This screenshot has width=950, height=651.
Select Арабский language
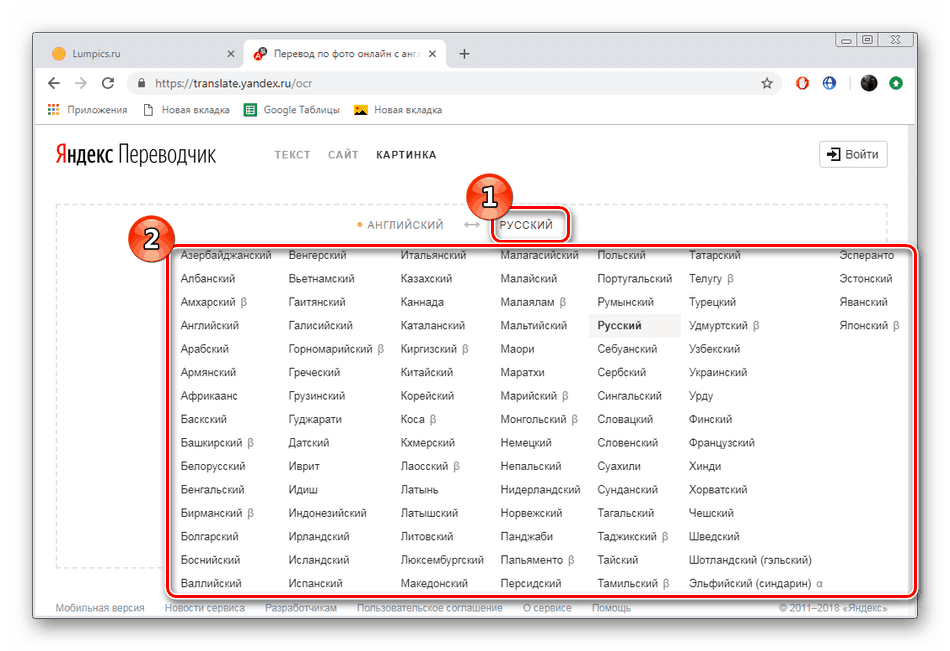pyautogui.click(x=205, y=349)
